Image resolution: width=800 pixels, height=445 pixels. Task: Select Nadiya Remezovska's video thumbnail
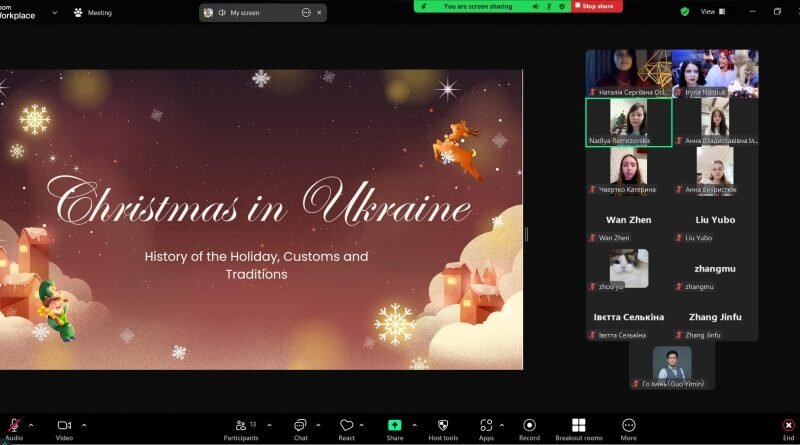coord(629,122)
